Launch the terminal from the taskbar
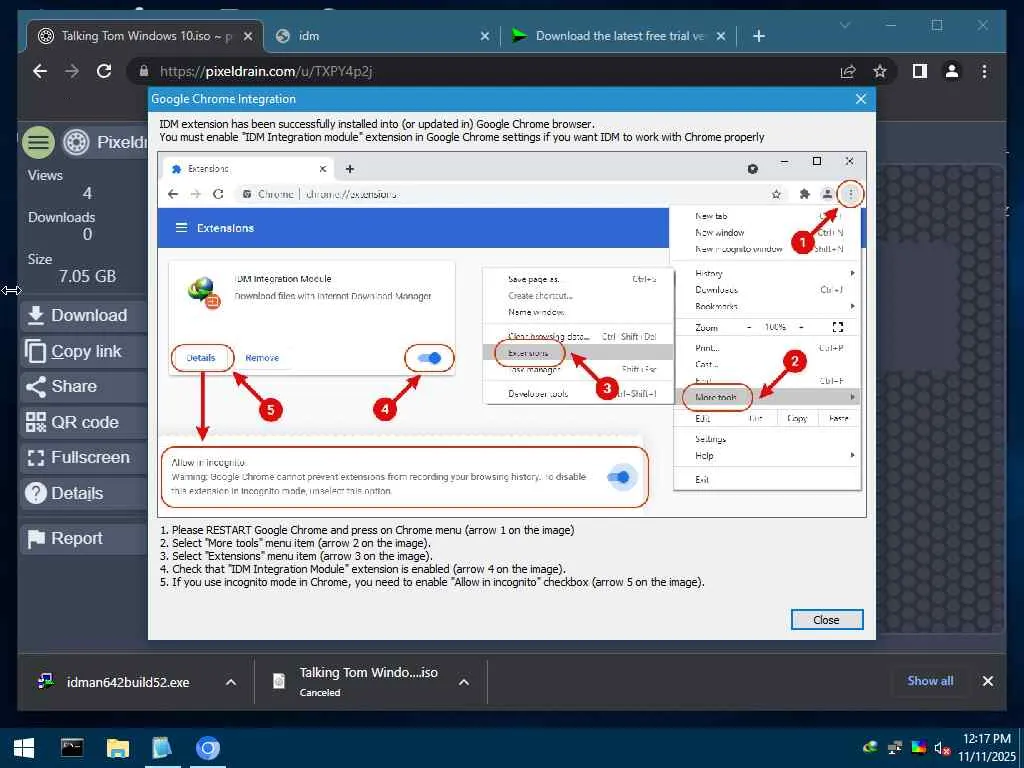 coord(72,748)
